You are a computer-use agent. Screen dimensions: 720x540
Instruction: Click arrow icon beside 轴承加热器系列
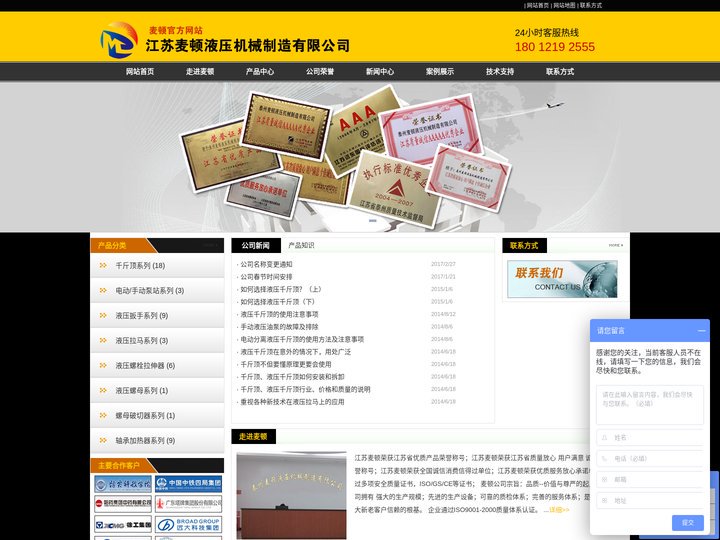pyautogui.click(x=103, y=440)
